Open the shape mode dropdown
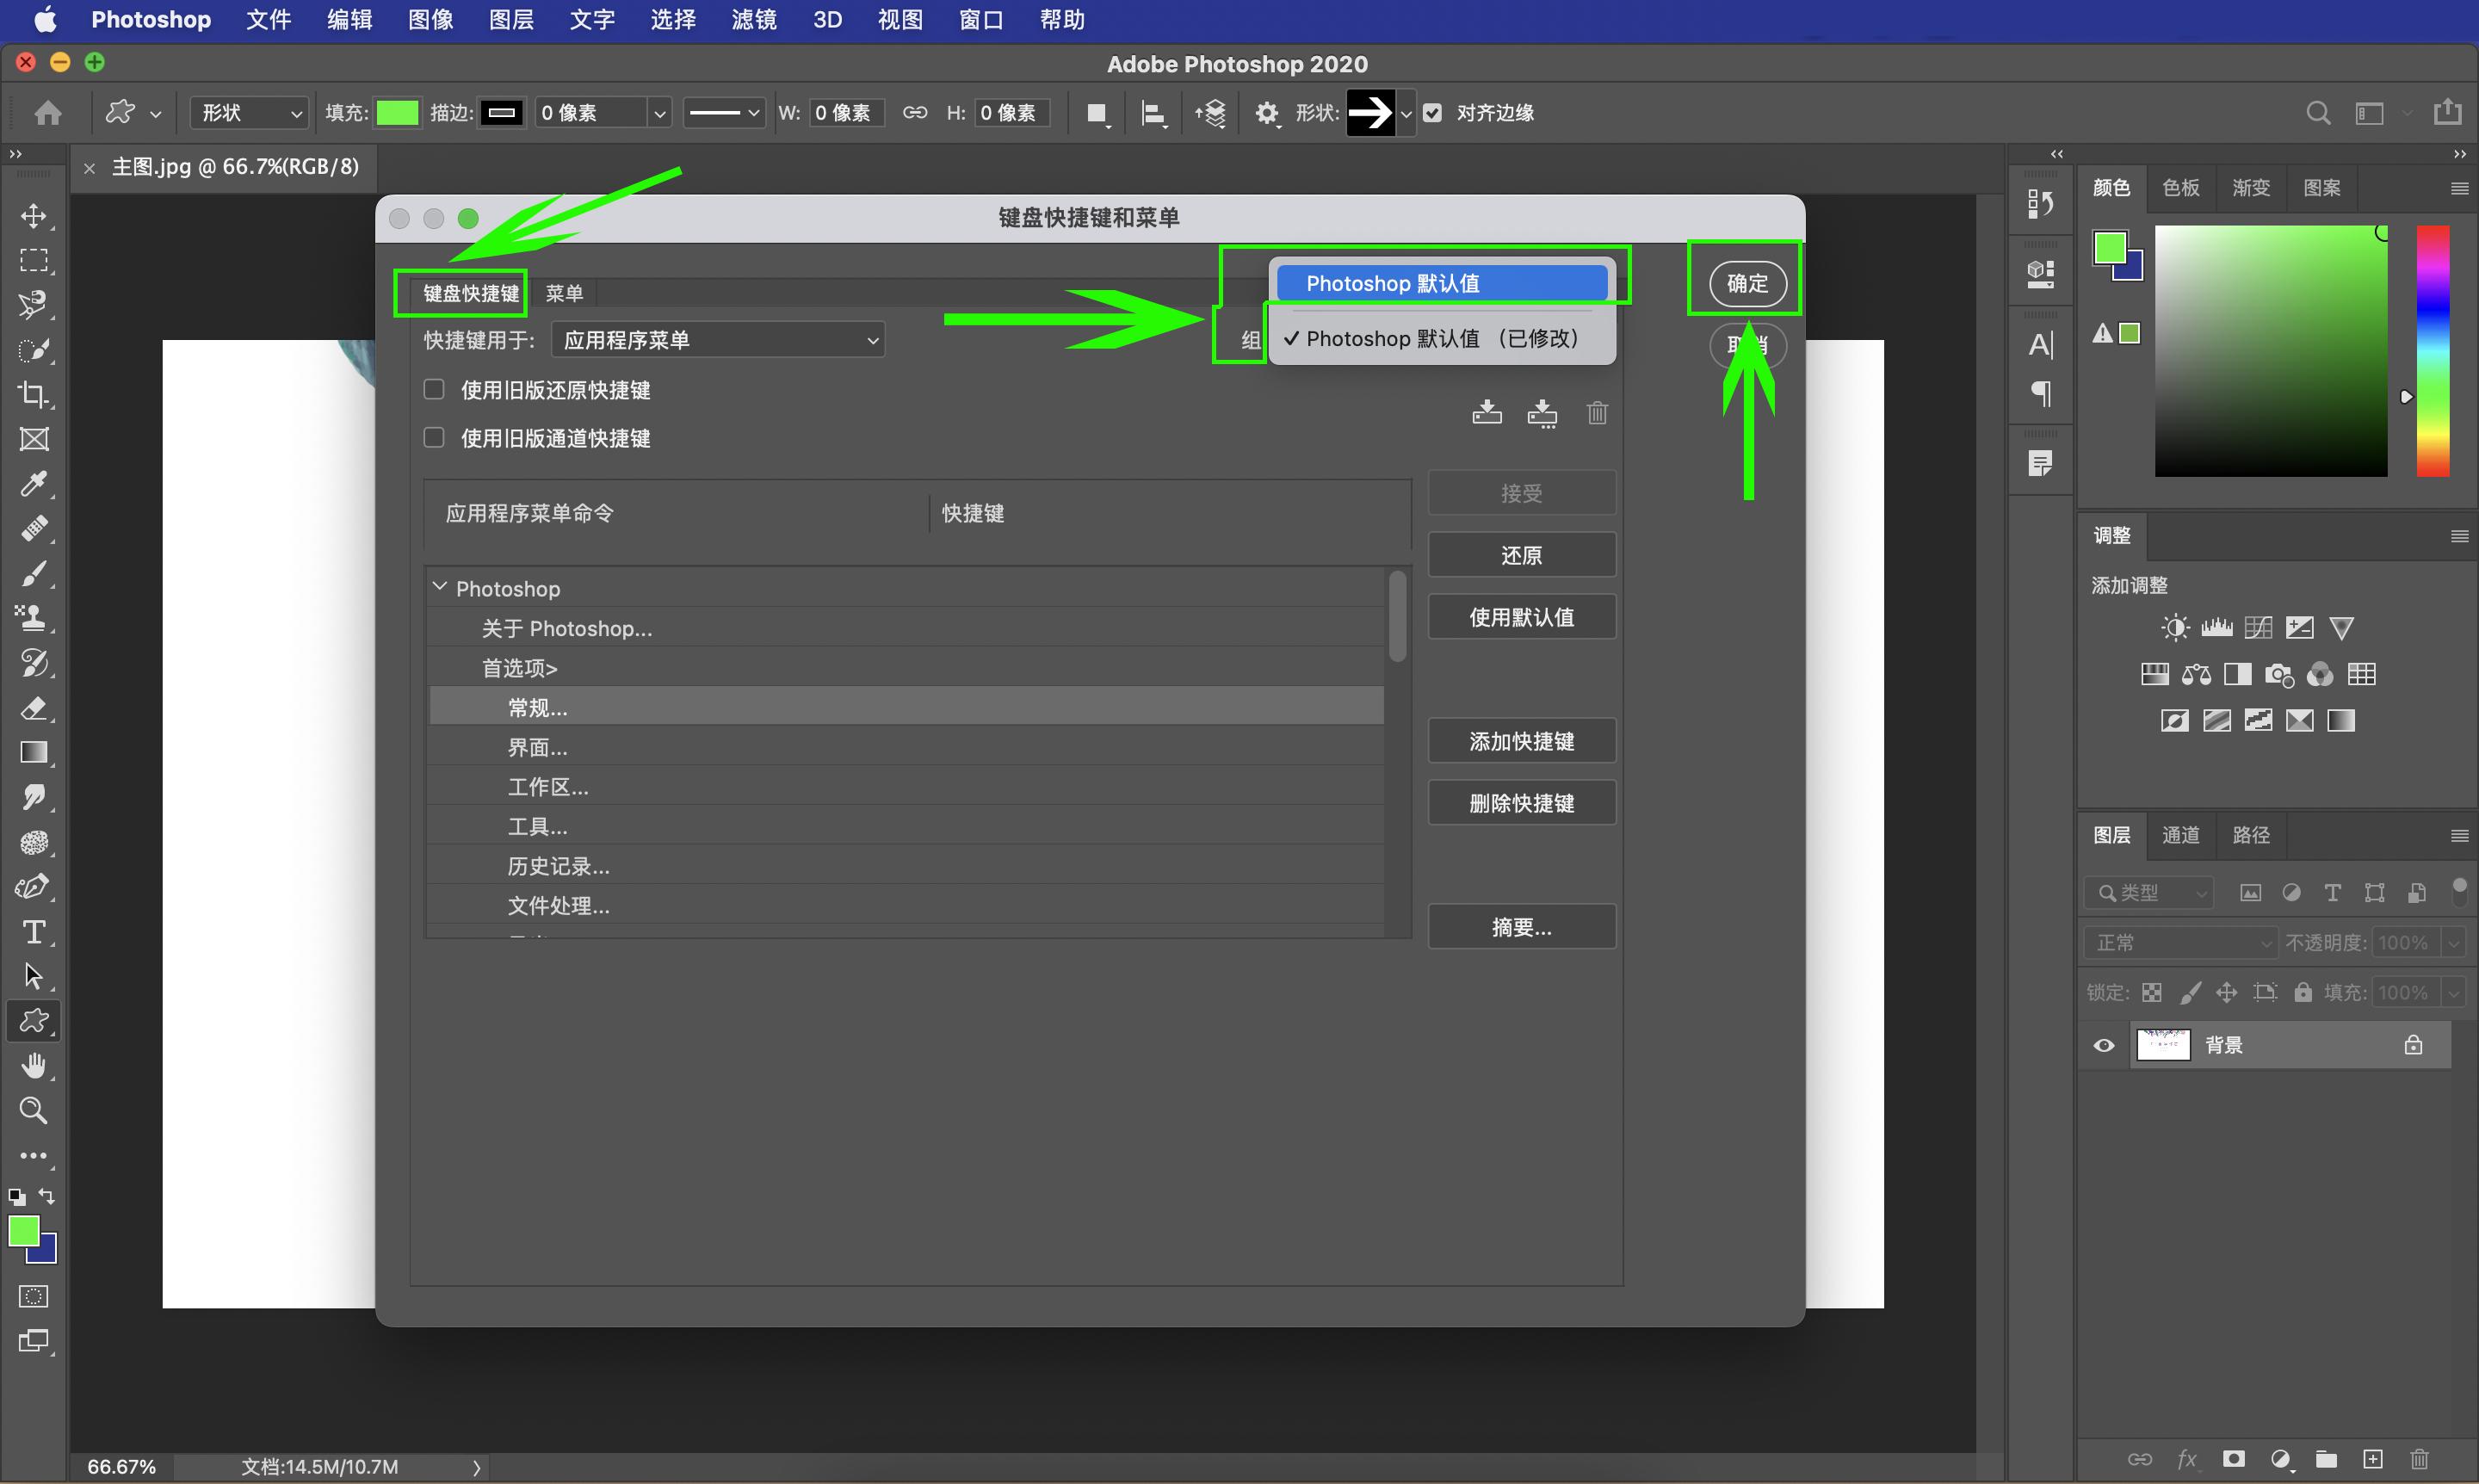 (248, 113)
